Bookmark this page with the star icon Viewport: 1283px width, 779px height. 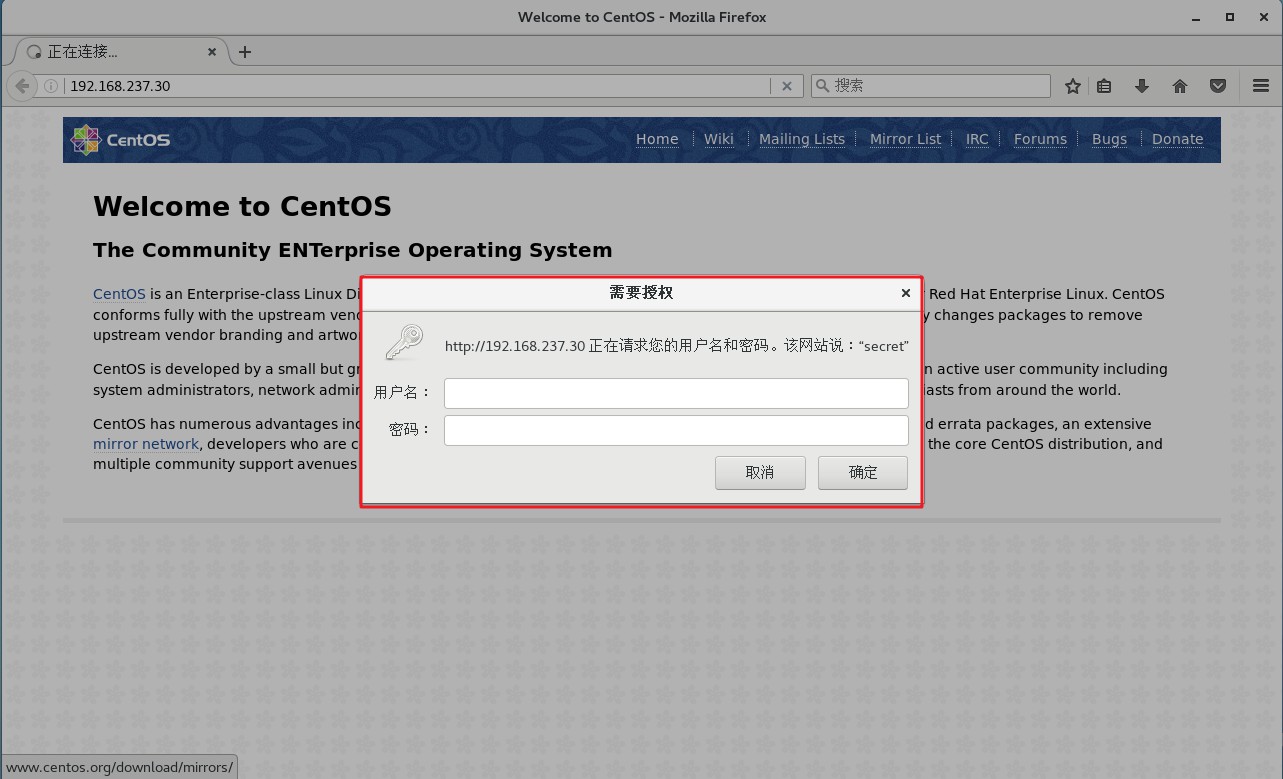tap(1073, 86)
